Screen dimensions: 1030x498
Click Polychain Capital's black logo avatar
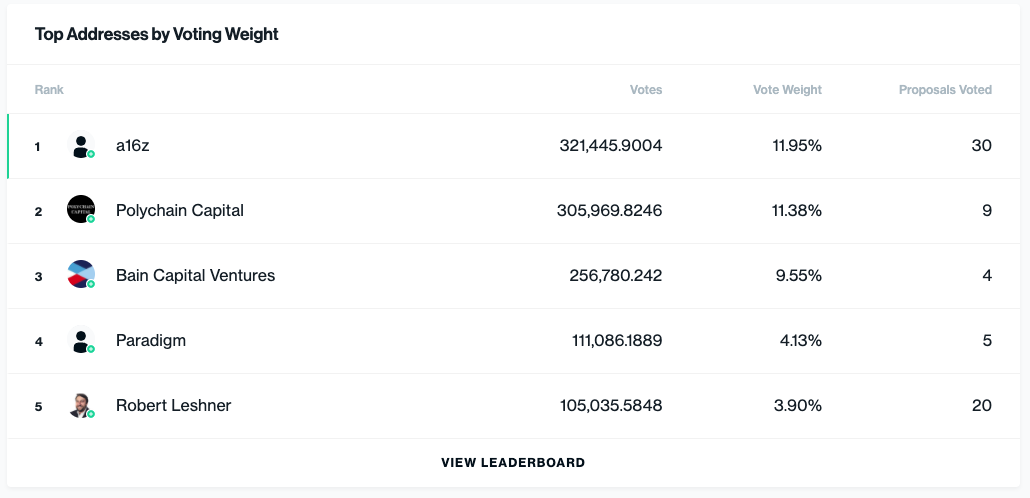[81, 210]
